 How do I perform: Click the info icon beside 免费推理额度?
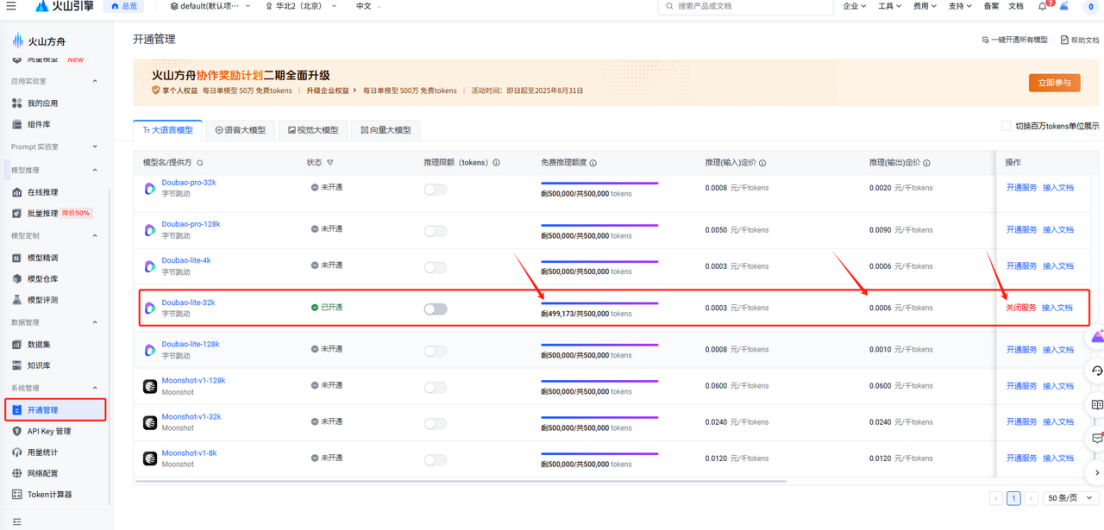click(593, 162)
